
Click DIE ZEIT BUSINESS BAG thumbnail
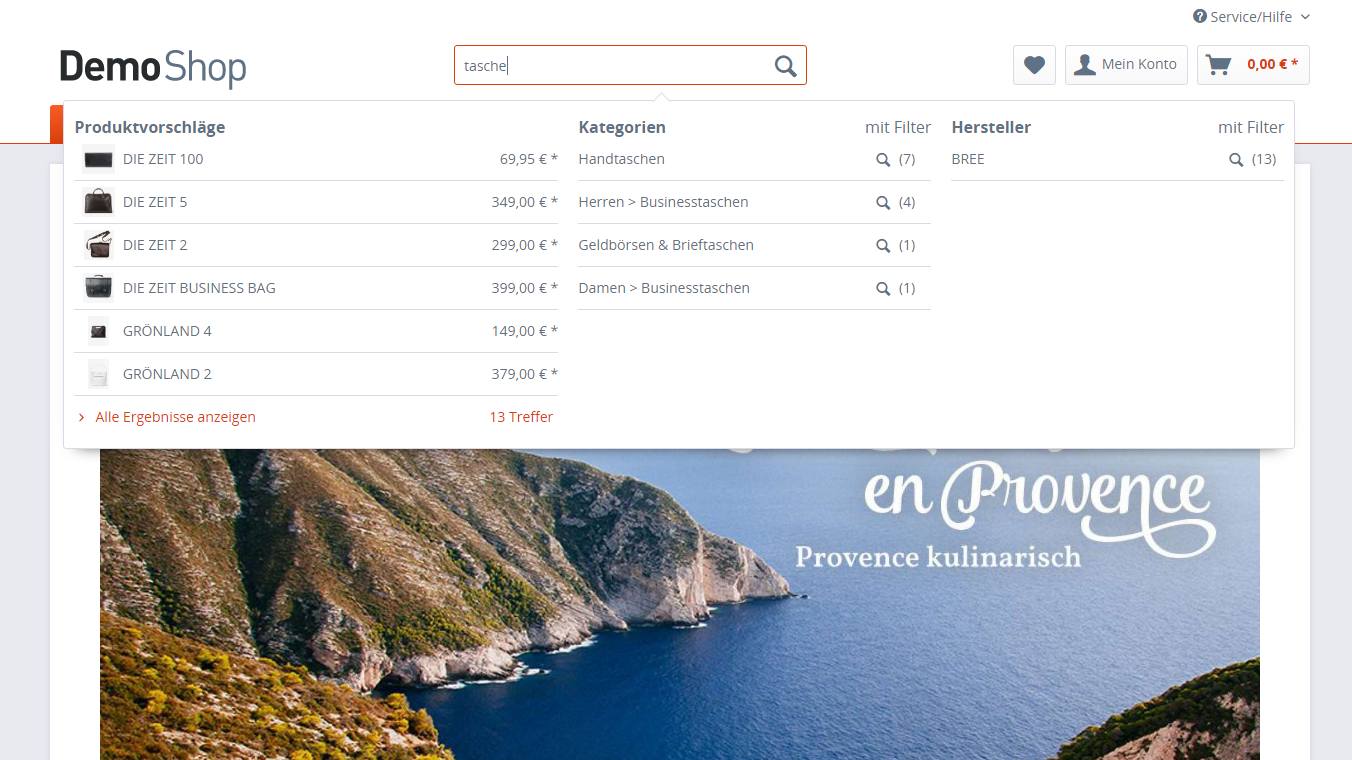(x=98, y=288)
